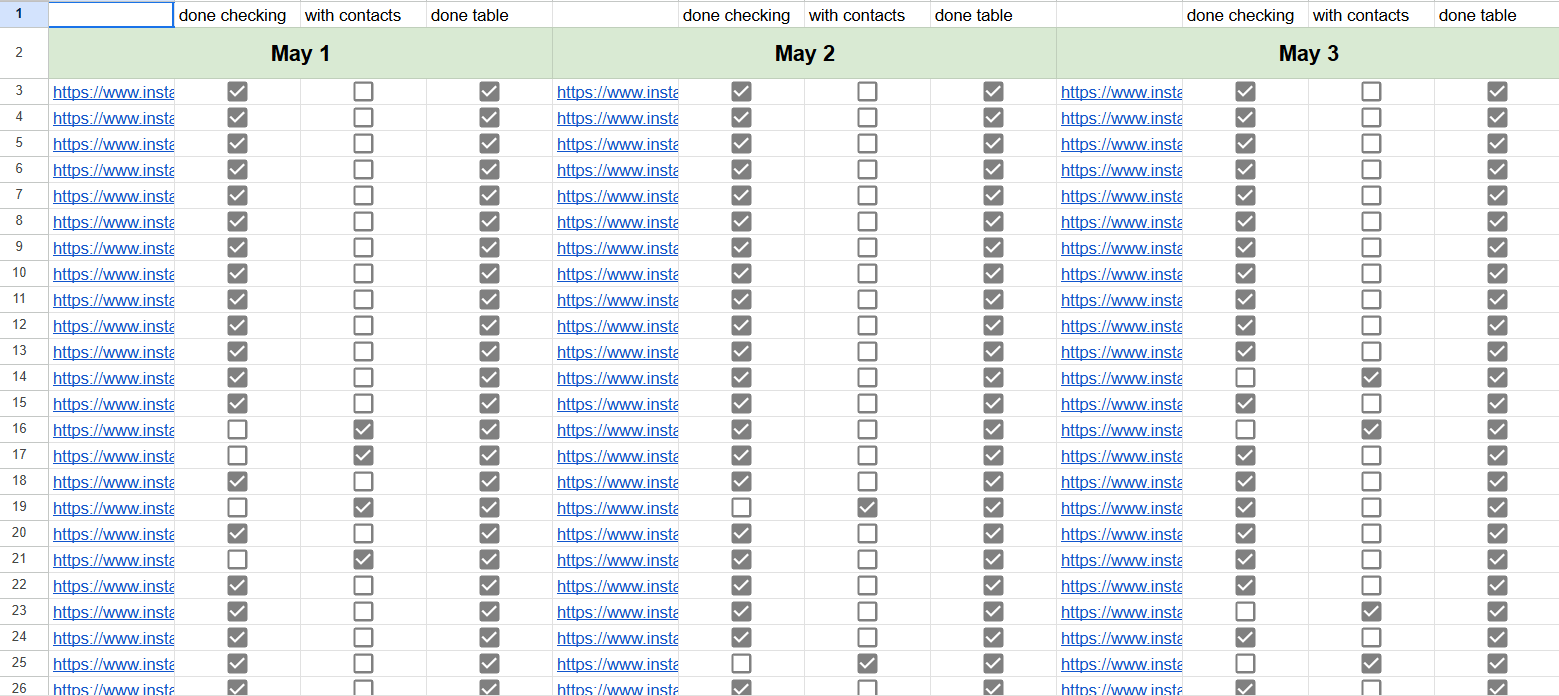Screen dimensions: 1559x696
Task: Open the May 2 Instagram link in row 10
Action: (x=617, y=274)
